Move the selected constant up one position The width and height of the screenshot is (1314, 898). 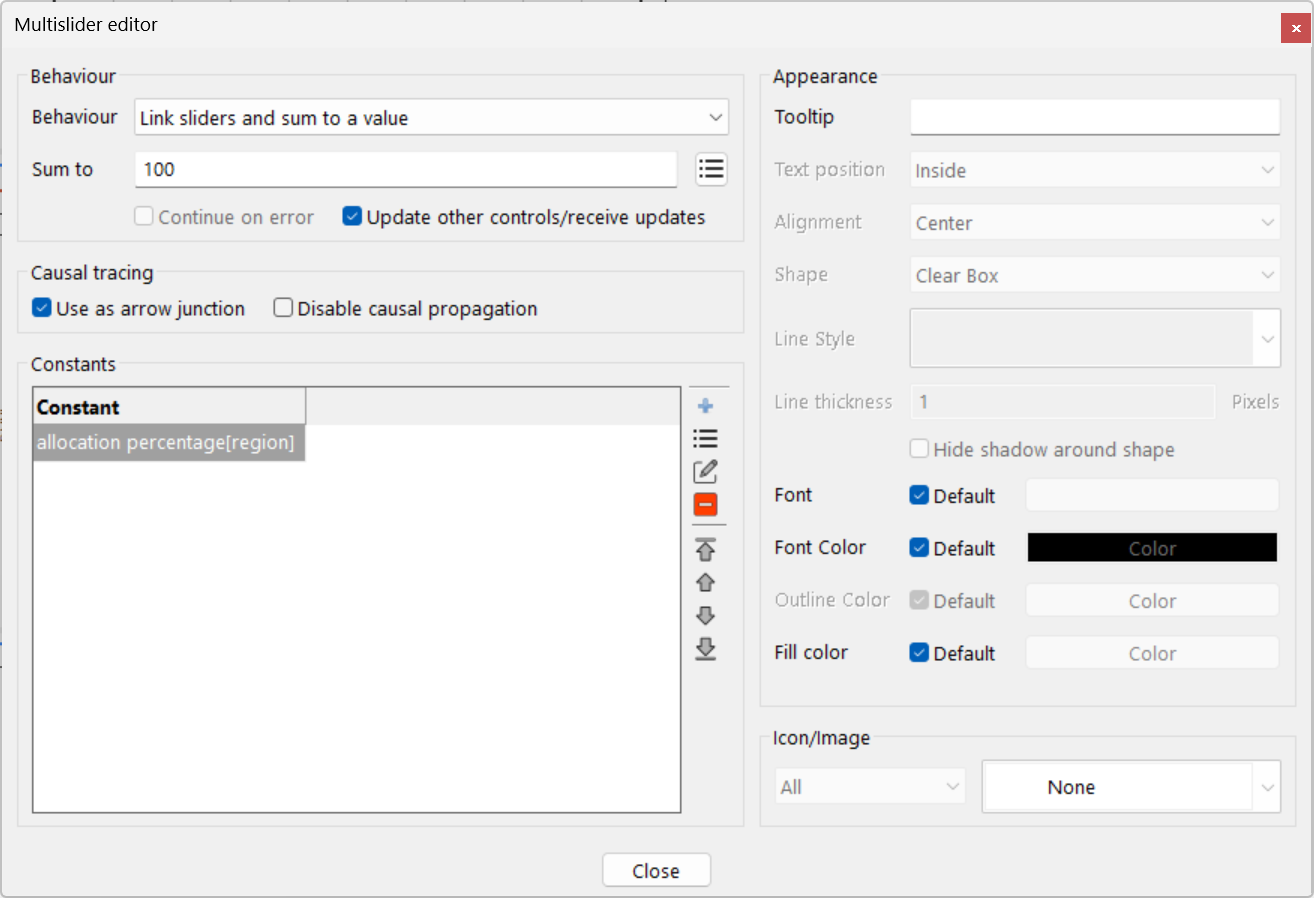click(x=706, y=582)
